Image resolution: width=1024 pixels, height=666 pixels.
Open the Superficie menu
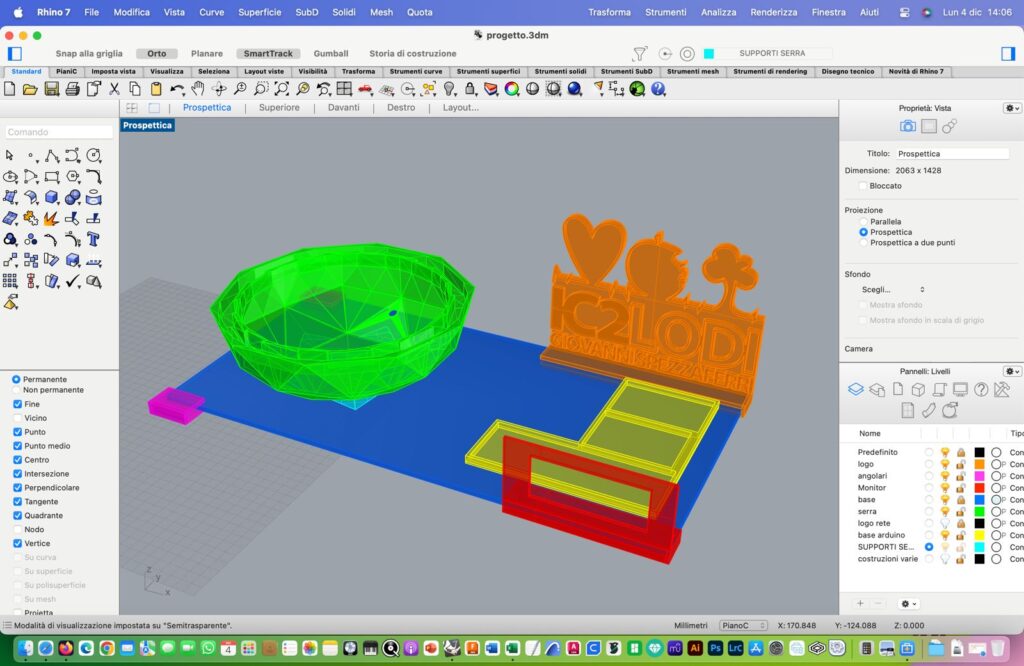pyautogui.click(x=259, y=12)
